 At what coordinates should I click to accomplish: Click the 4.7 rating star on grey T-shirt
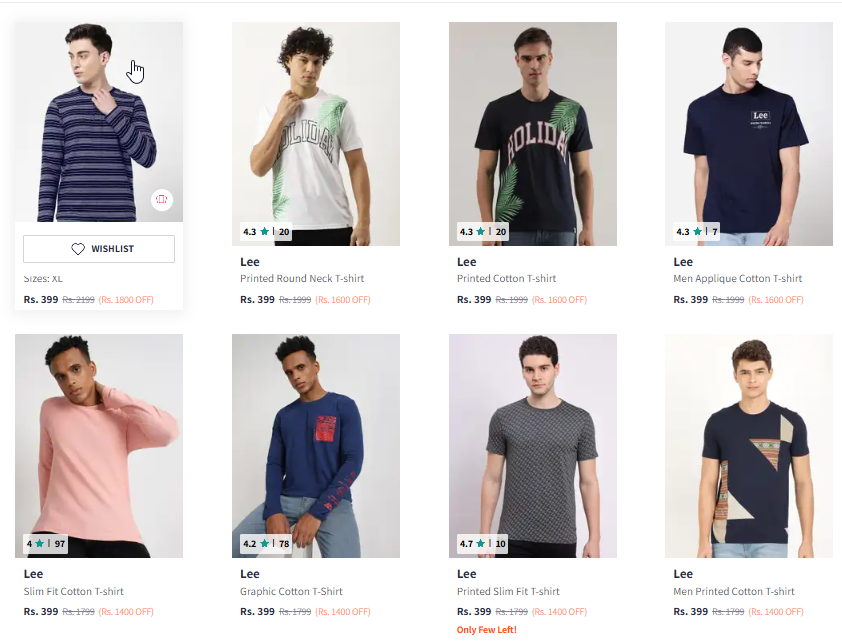pyautogui.click(x=481, y=544)
